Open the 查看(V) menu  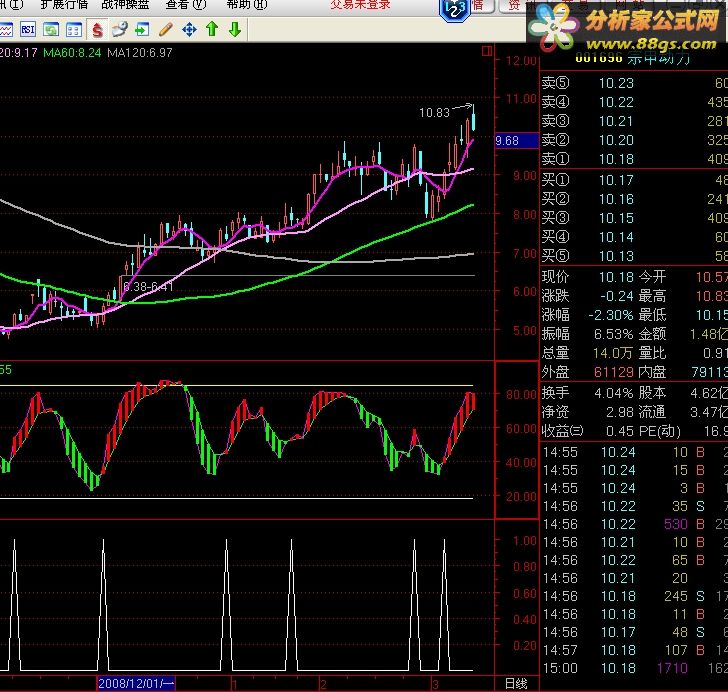[186, 5]
